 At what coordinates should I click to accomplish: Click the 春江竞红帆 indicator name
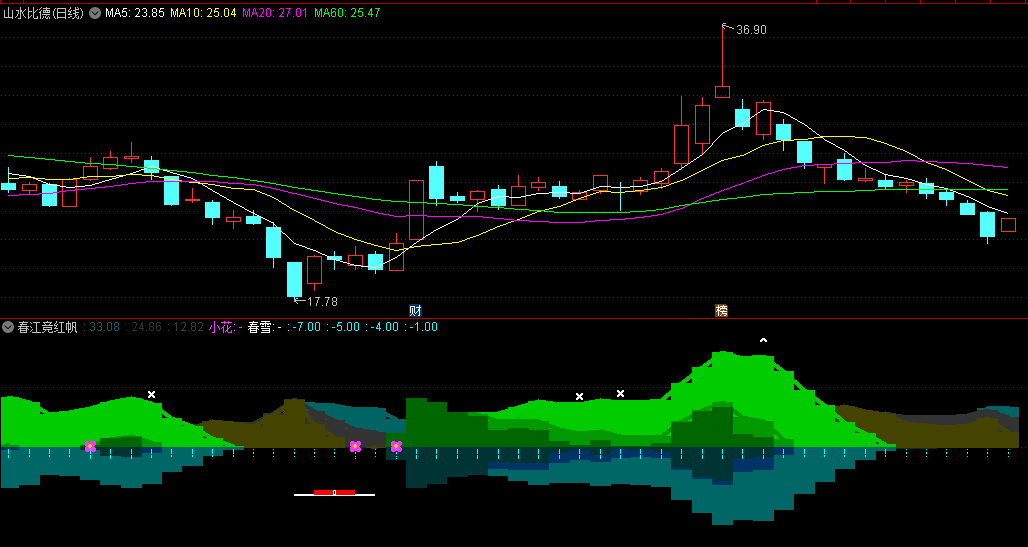tap(47, 327)
